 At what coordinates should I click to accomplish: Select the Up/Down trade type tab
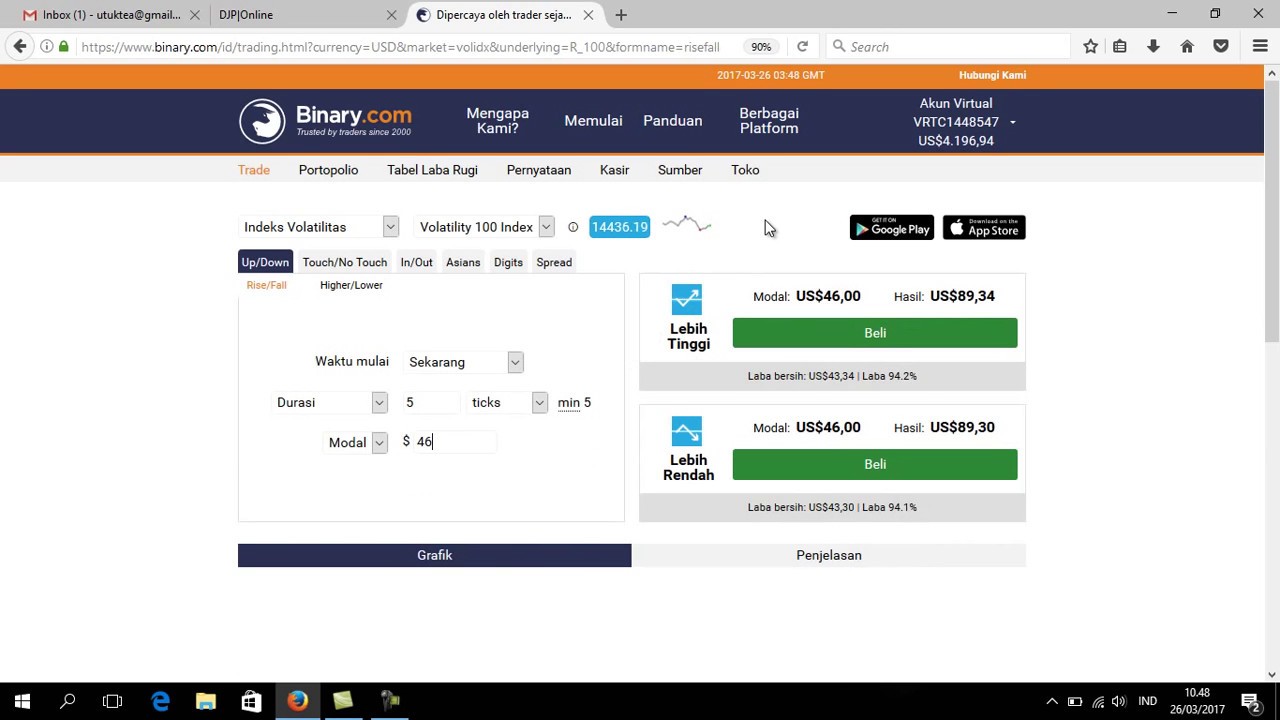click(265, 262)
